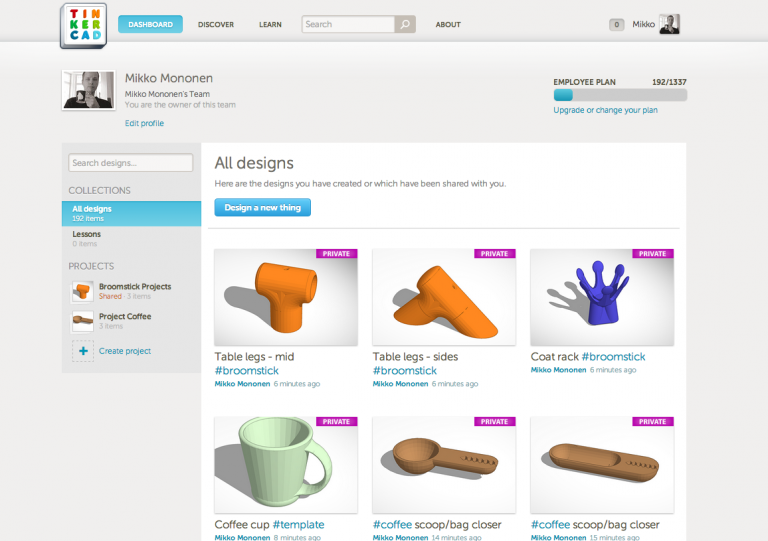Go to the Discover menu
The height and width of the screenshot is (541, 768).
(x=216, y=24)
